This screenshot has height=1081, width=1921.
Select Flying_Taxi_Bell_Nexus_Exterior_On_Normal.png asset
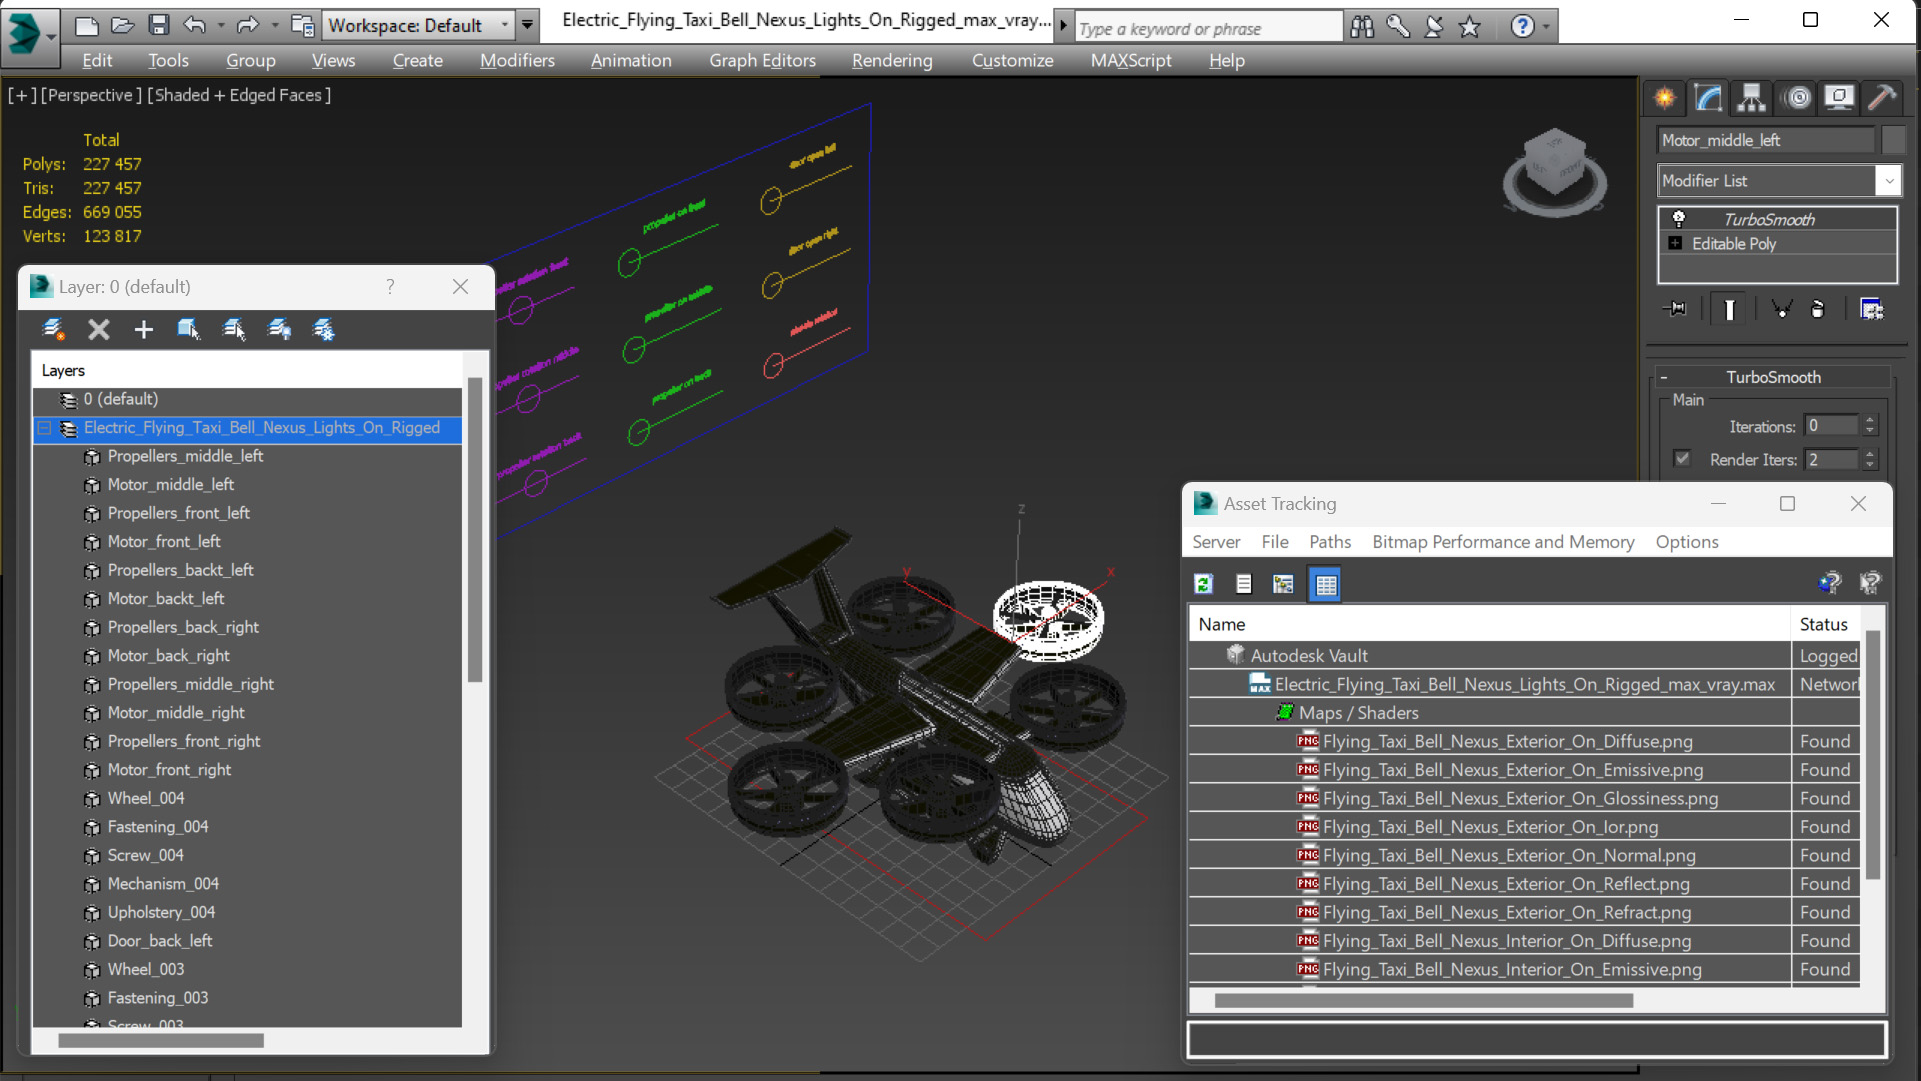tap(1509, 855)
